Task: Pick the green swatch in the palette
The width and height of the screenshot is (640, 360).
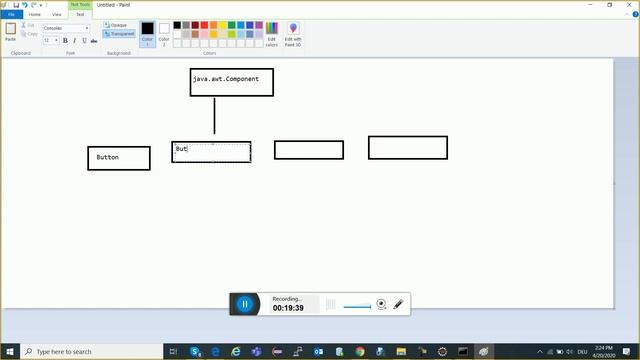Action: (x=231, y=25)
